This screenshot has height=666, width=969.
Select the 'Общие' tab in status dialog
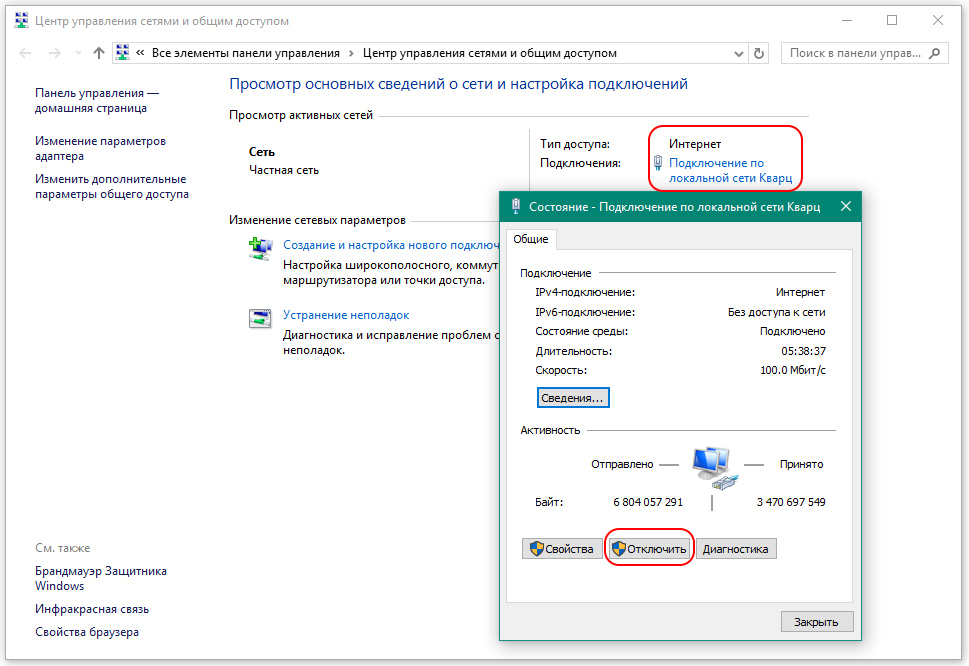(531, 239)
